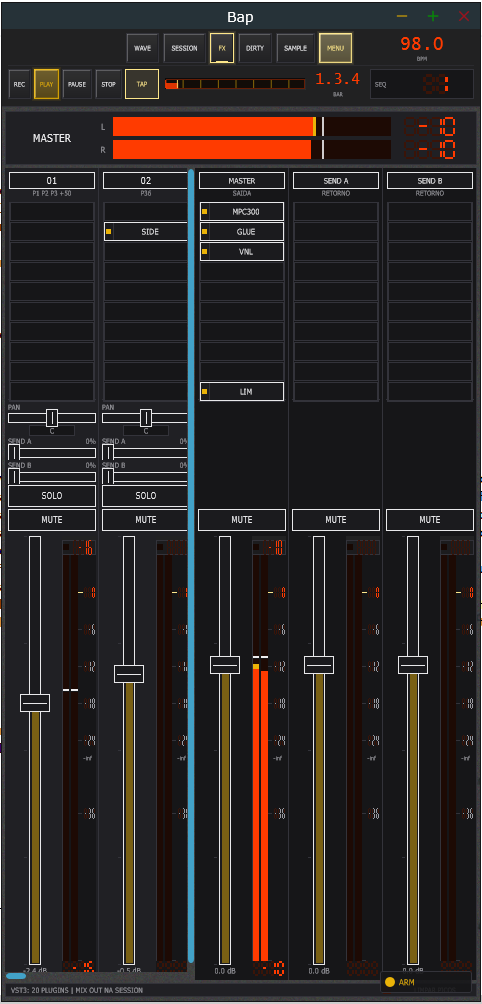Mute the SEND A return
The height and width of the screenshot is (1004, 482).
pos(335,520)
